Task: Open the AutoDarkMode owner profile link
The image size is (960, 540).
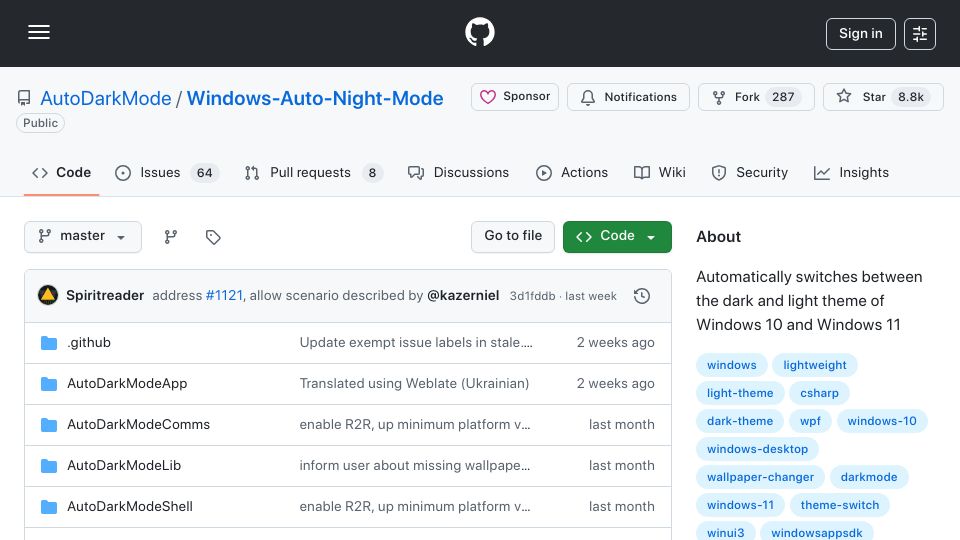Action: 106,98
